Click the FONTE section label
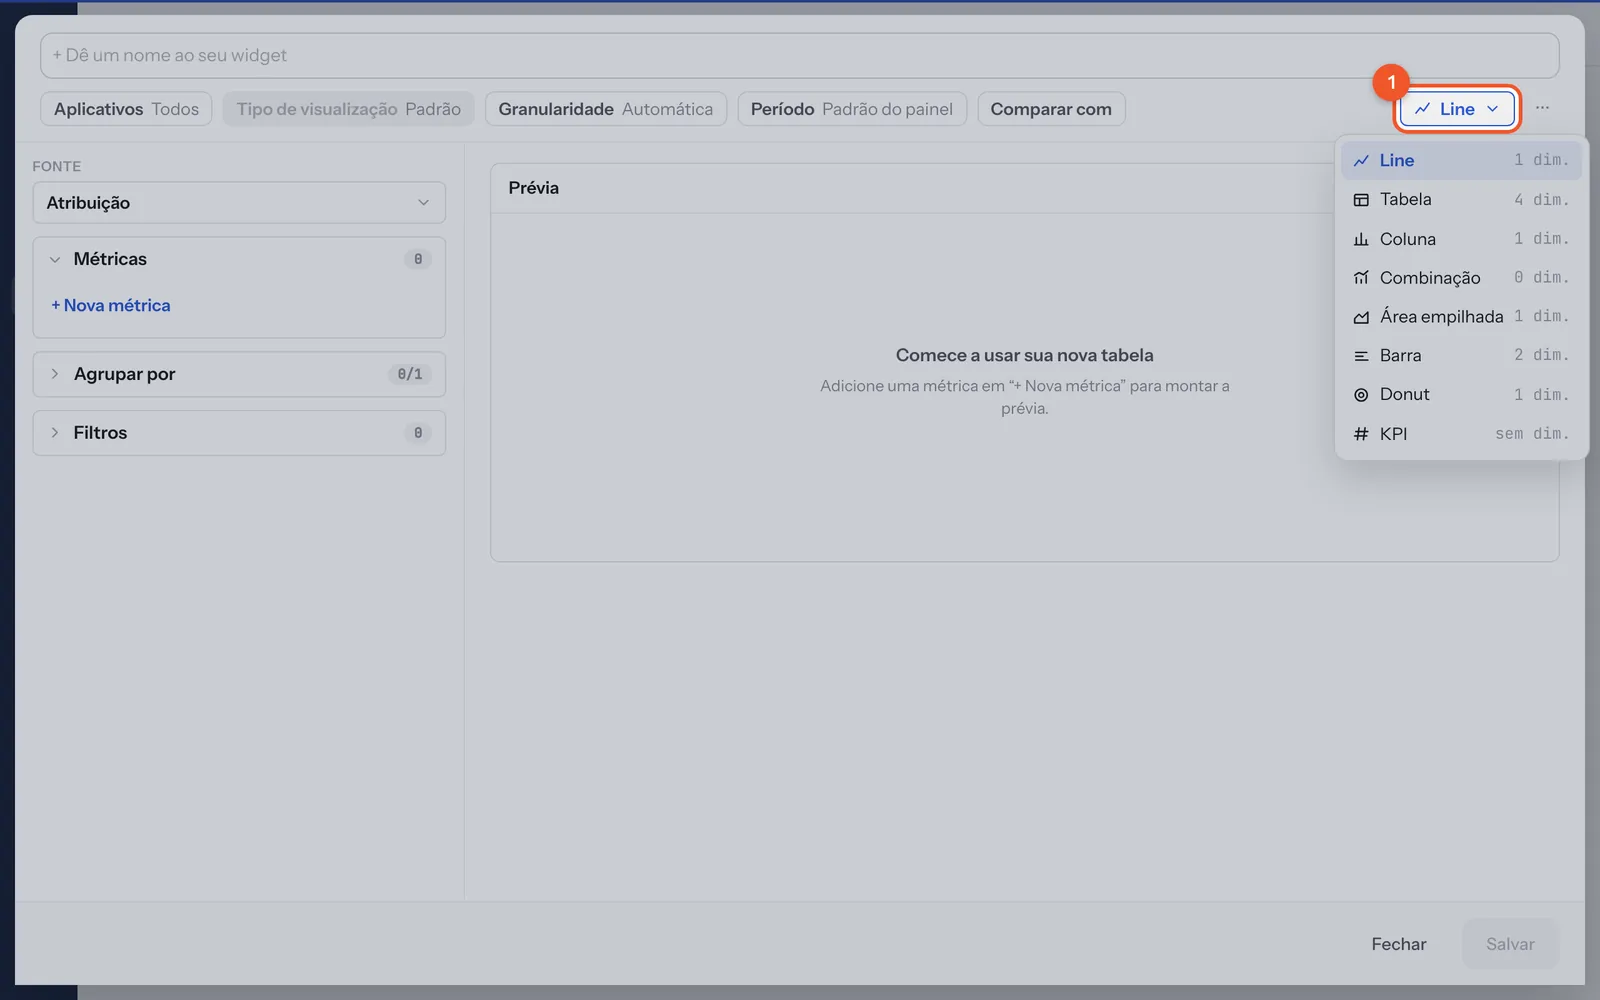Image resolution: width=1600 pixels, height=1000 pixels. [57, 166]
